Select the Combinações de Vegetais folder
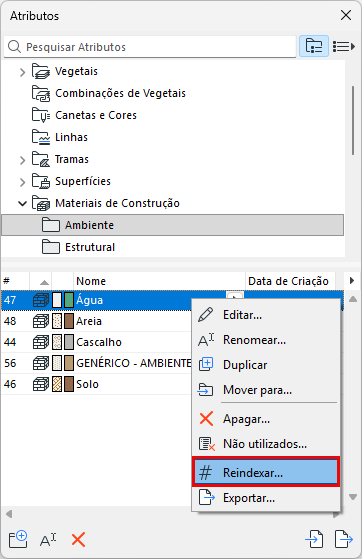Viewport: 362px width, 559px height. (109, 93)
